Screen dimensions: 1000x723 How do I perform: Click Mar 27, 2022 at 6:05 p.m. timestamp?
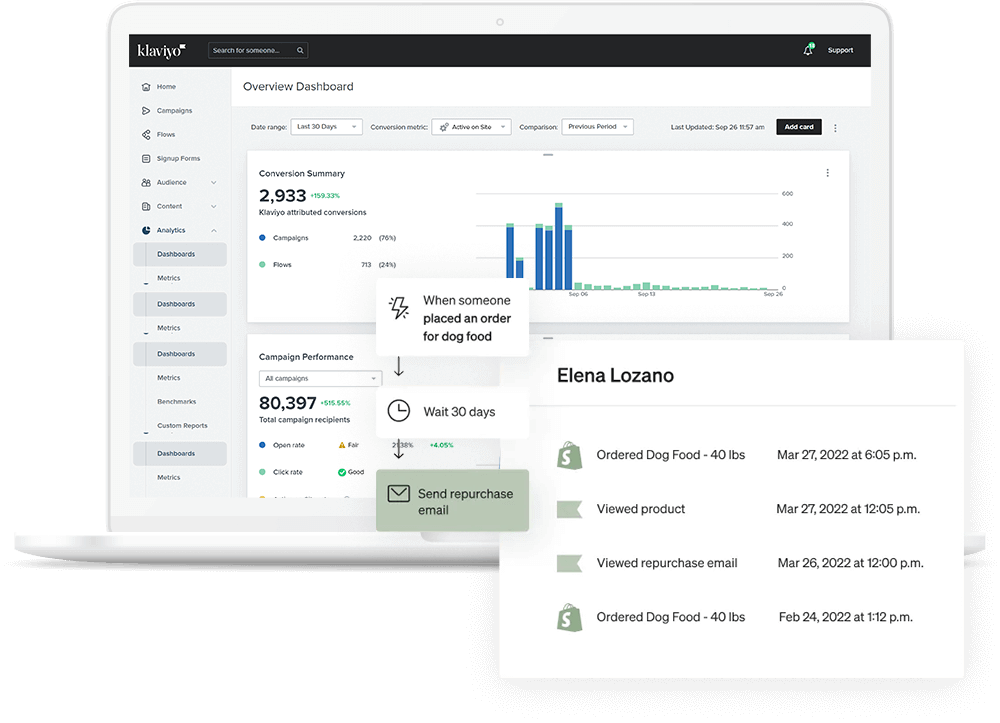[846, 455]
